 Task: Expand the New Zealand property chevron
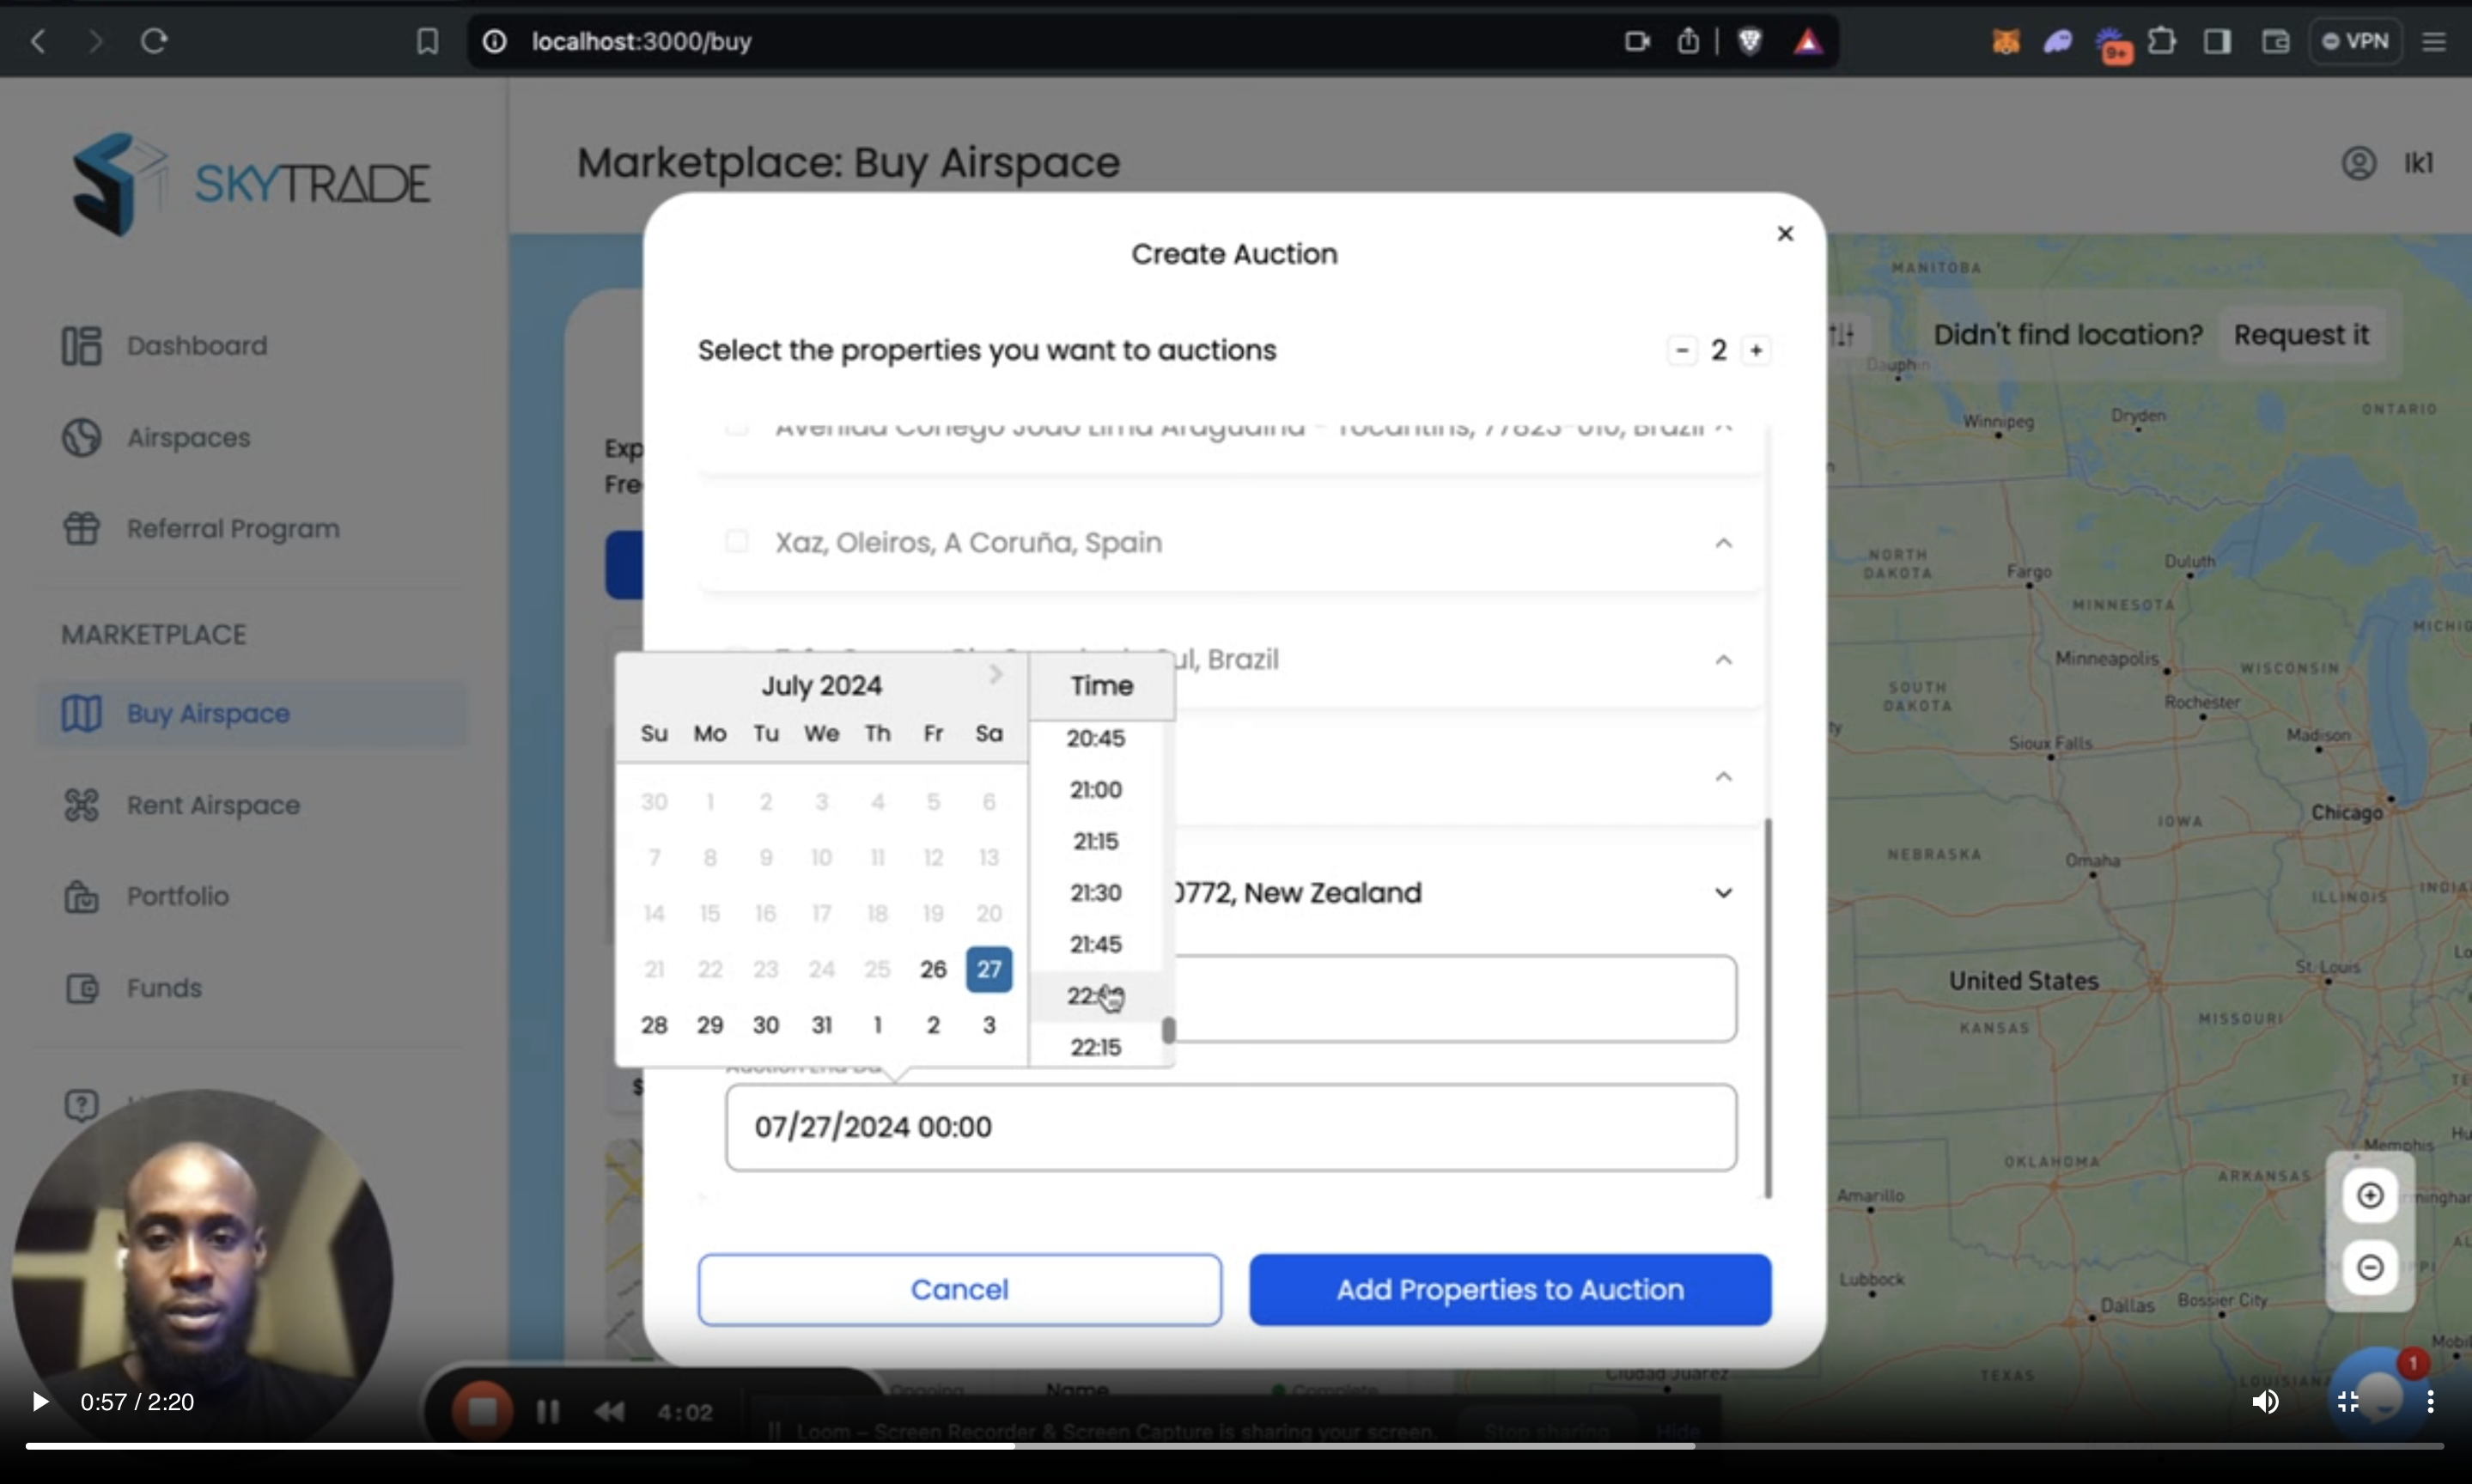1723,892
